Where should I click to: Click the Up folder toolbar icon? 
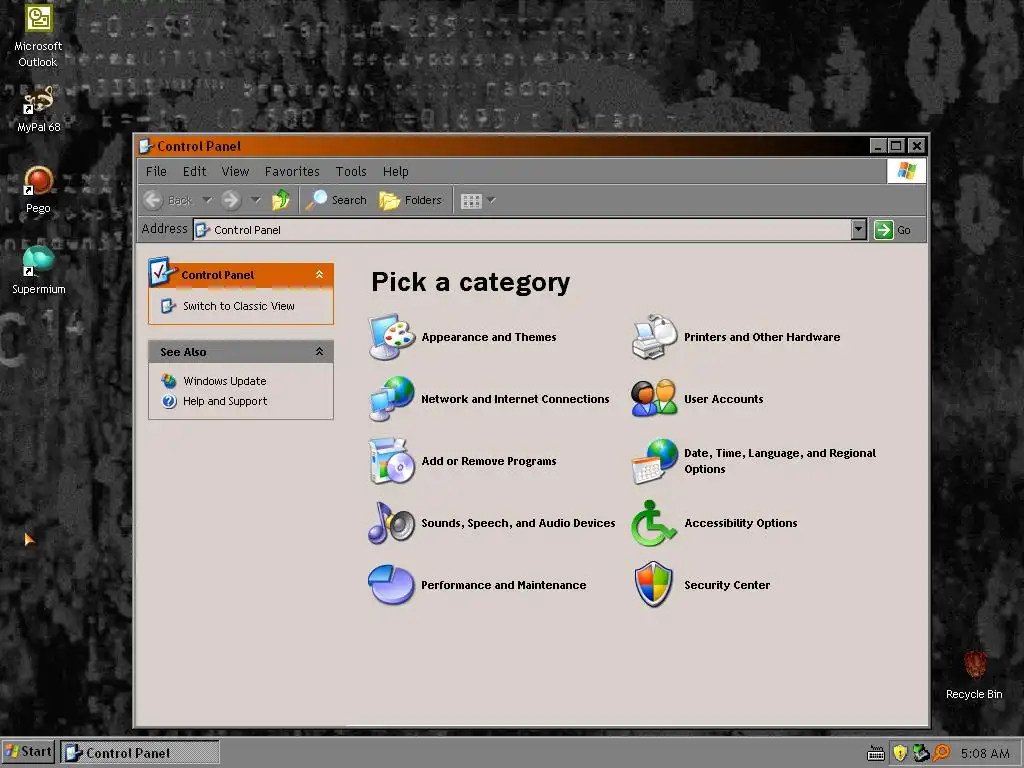click(281, 200)
